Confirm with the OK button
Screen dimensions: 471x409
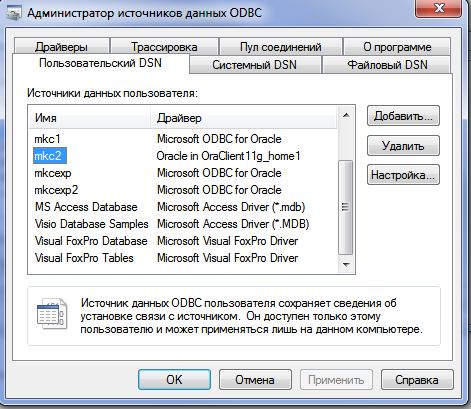(174, 379)
